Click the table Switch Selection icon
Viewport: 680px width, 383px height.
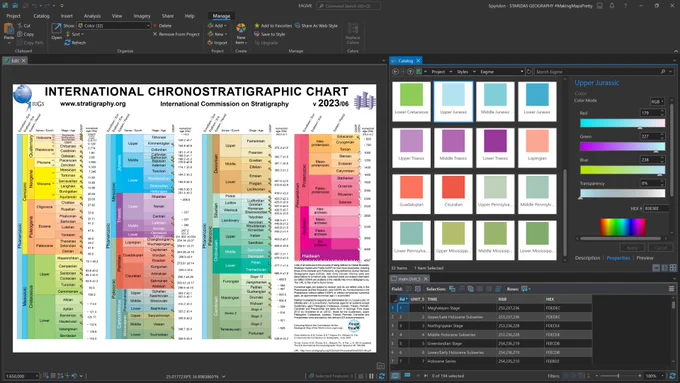[x=471, y=289]
